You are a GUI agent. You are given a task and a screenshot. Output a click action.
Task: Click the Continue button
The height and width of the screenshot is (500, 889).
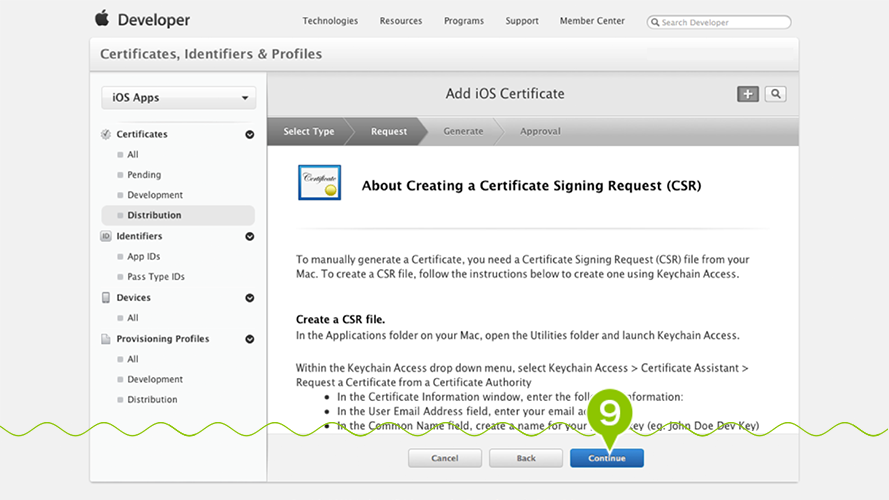[607, 458]
